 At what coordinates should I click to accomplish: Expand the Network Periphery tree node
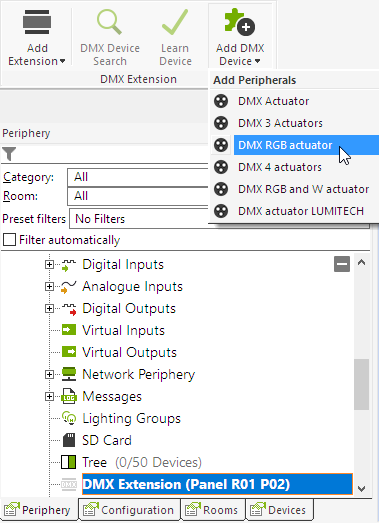tap(49, 375)
